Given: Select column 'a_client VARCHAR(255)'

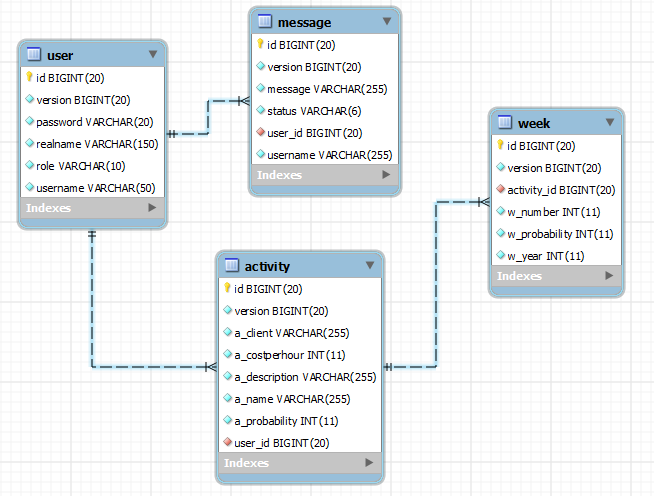Looking at the screenshot, I should click(x=292, y=333).
